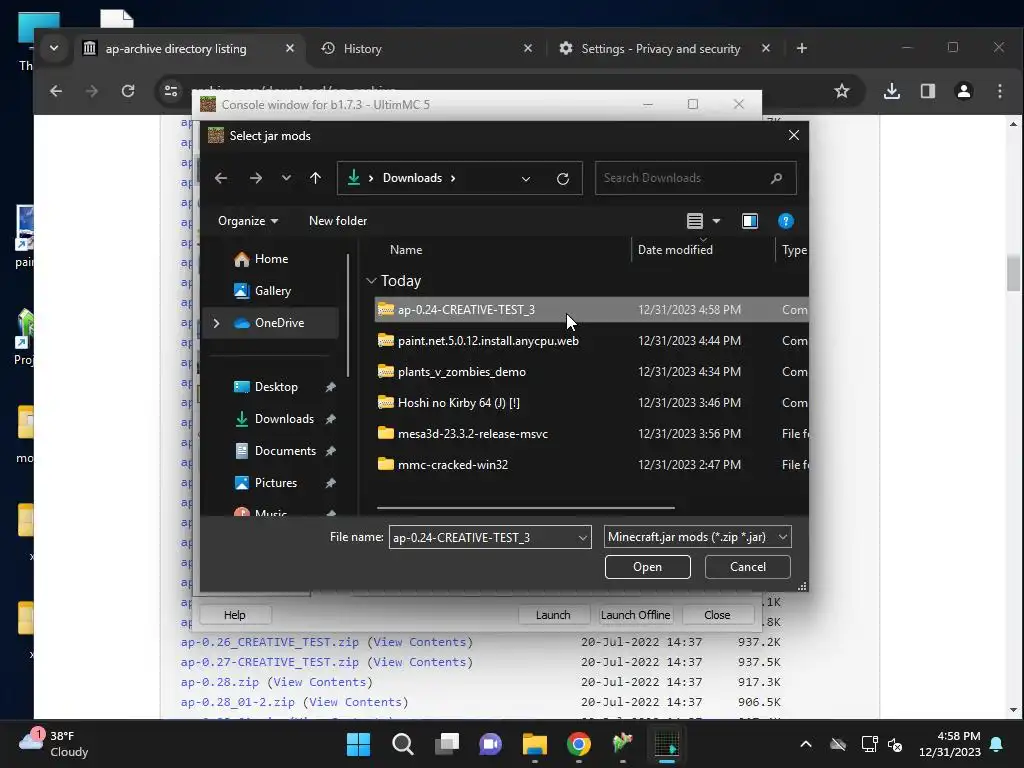
Task: Open recent locations chevron in dialog
Action: coord(286,178)
